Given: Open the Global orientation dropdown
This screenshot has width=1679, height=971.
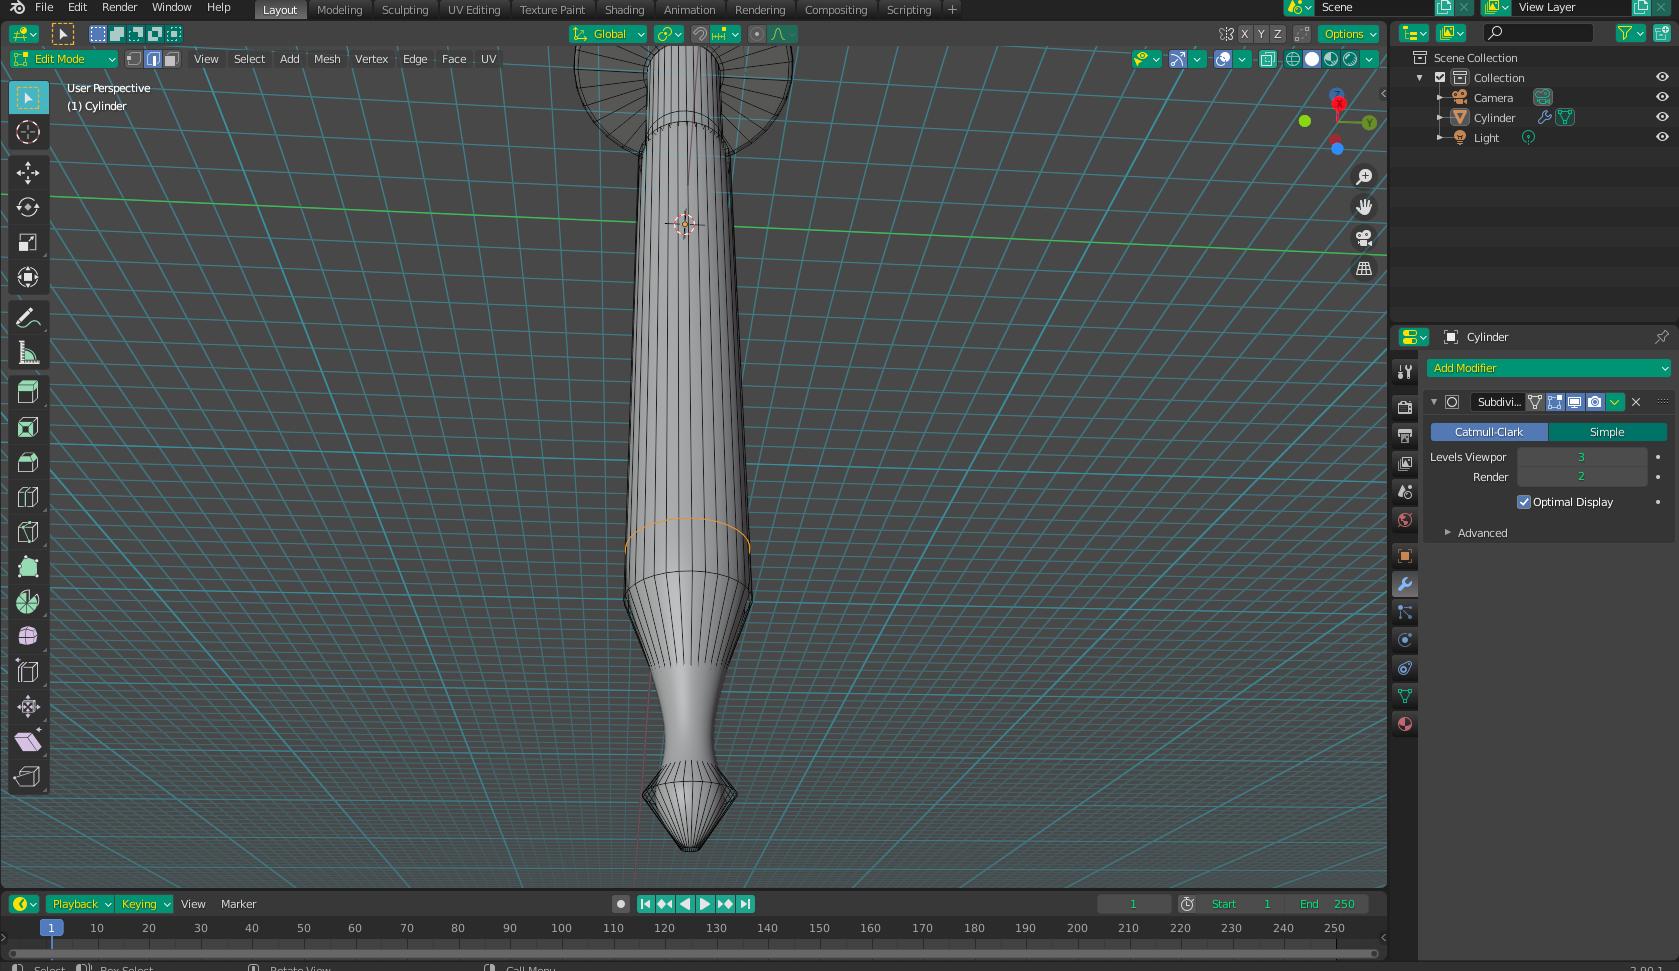Looking at the screenshot, I should tap(608, 34).
